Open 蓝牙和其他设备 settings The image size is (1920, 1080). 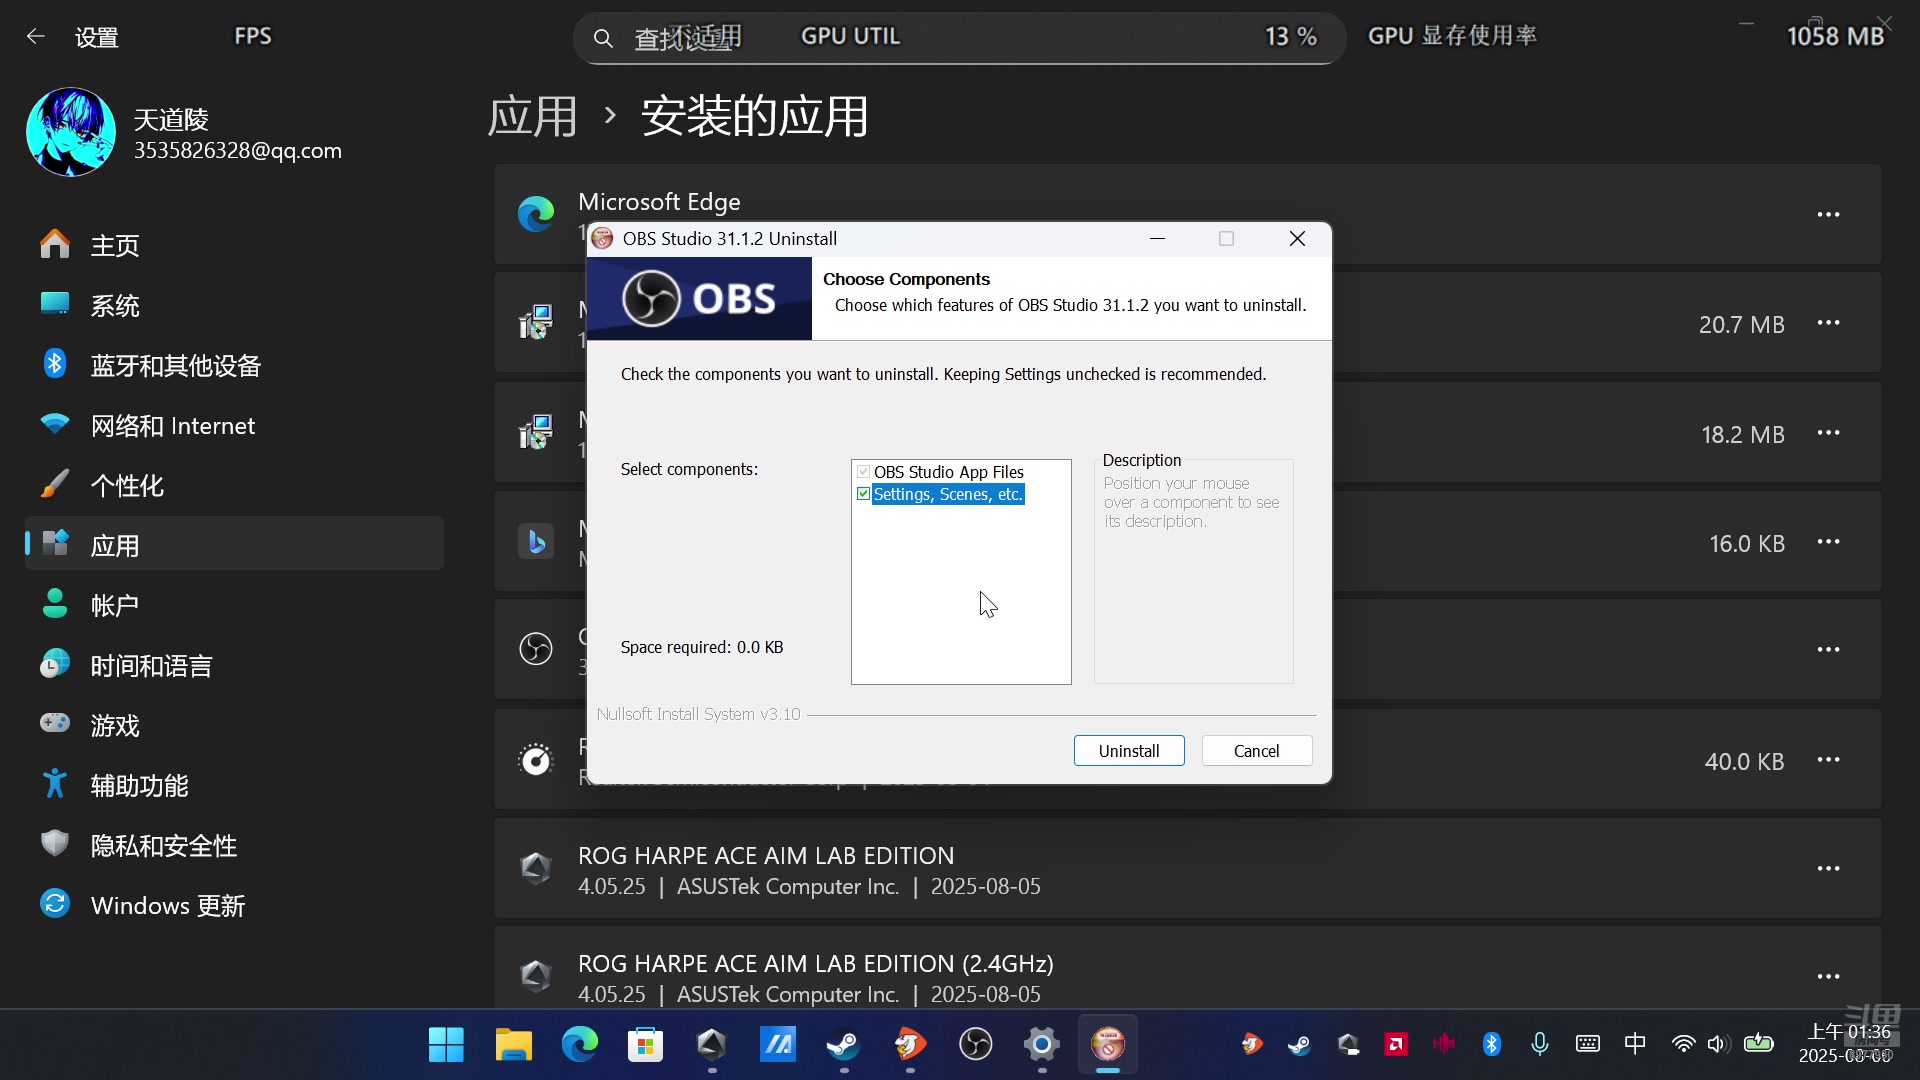[234, 365]
